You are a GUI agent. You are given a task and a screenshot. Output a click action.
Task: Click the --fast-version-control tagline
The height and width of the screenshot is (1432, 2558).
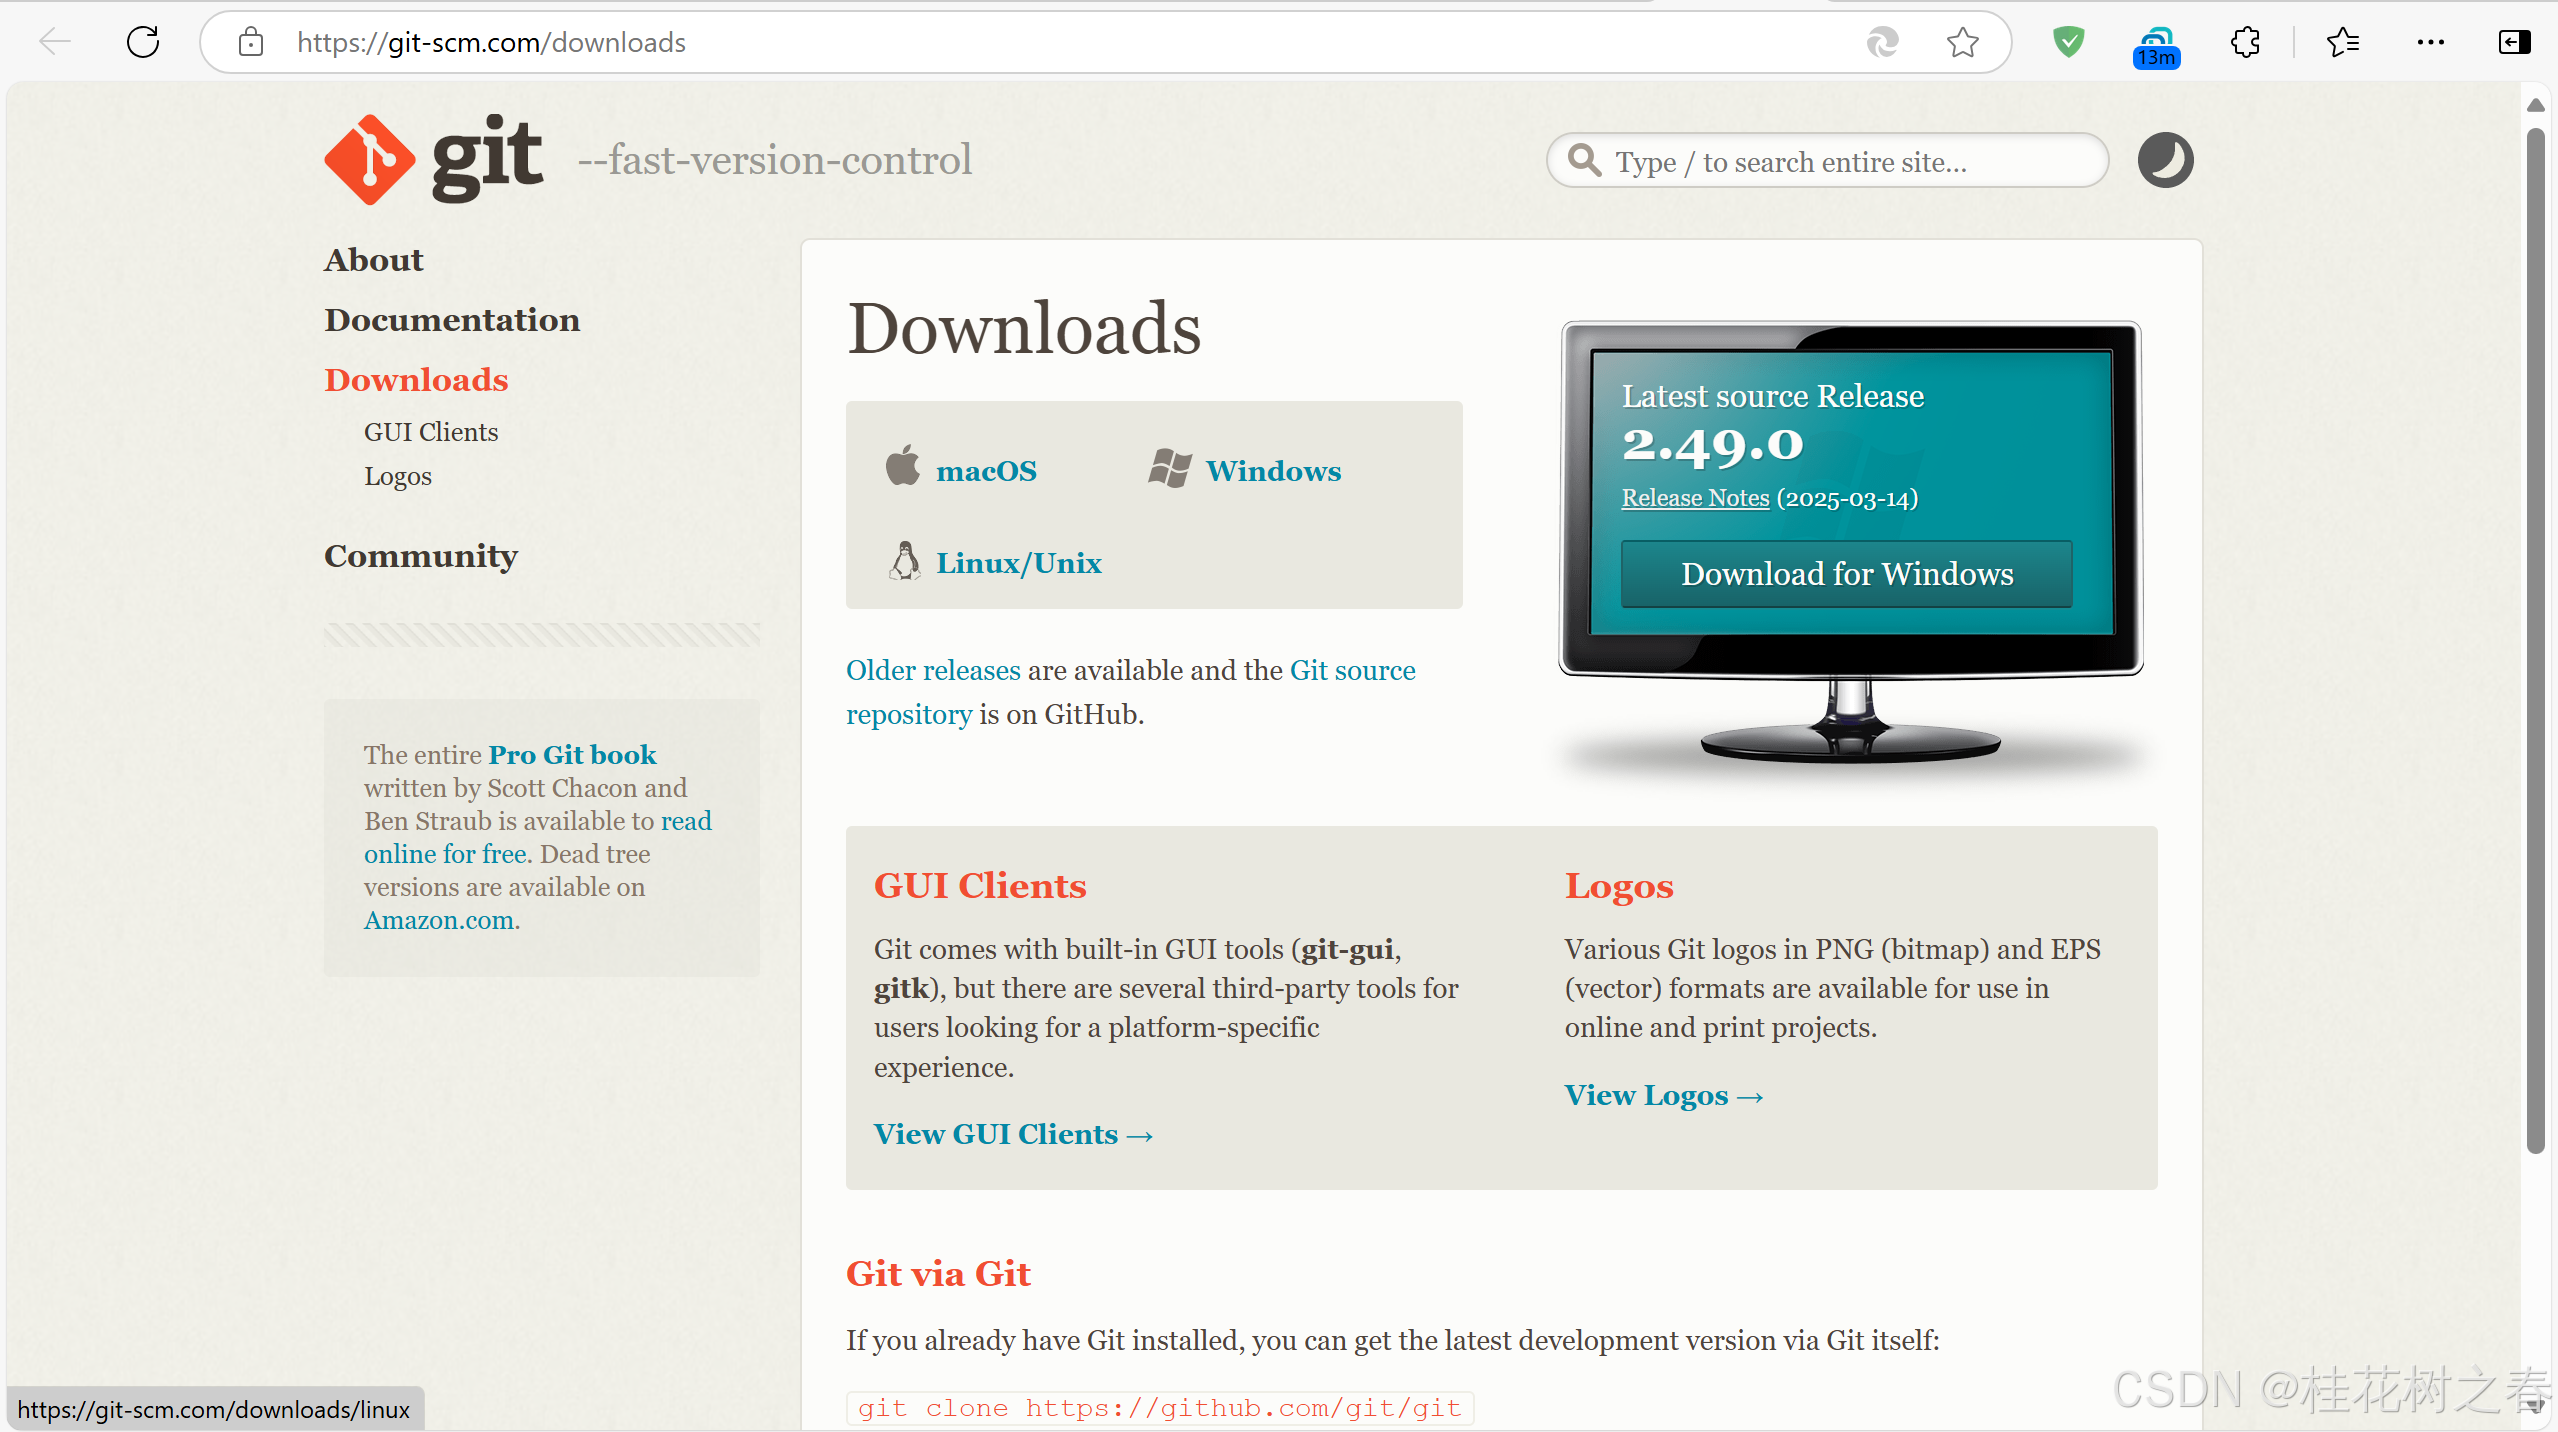pos(775,160)
